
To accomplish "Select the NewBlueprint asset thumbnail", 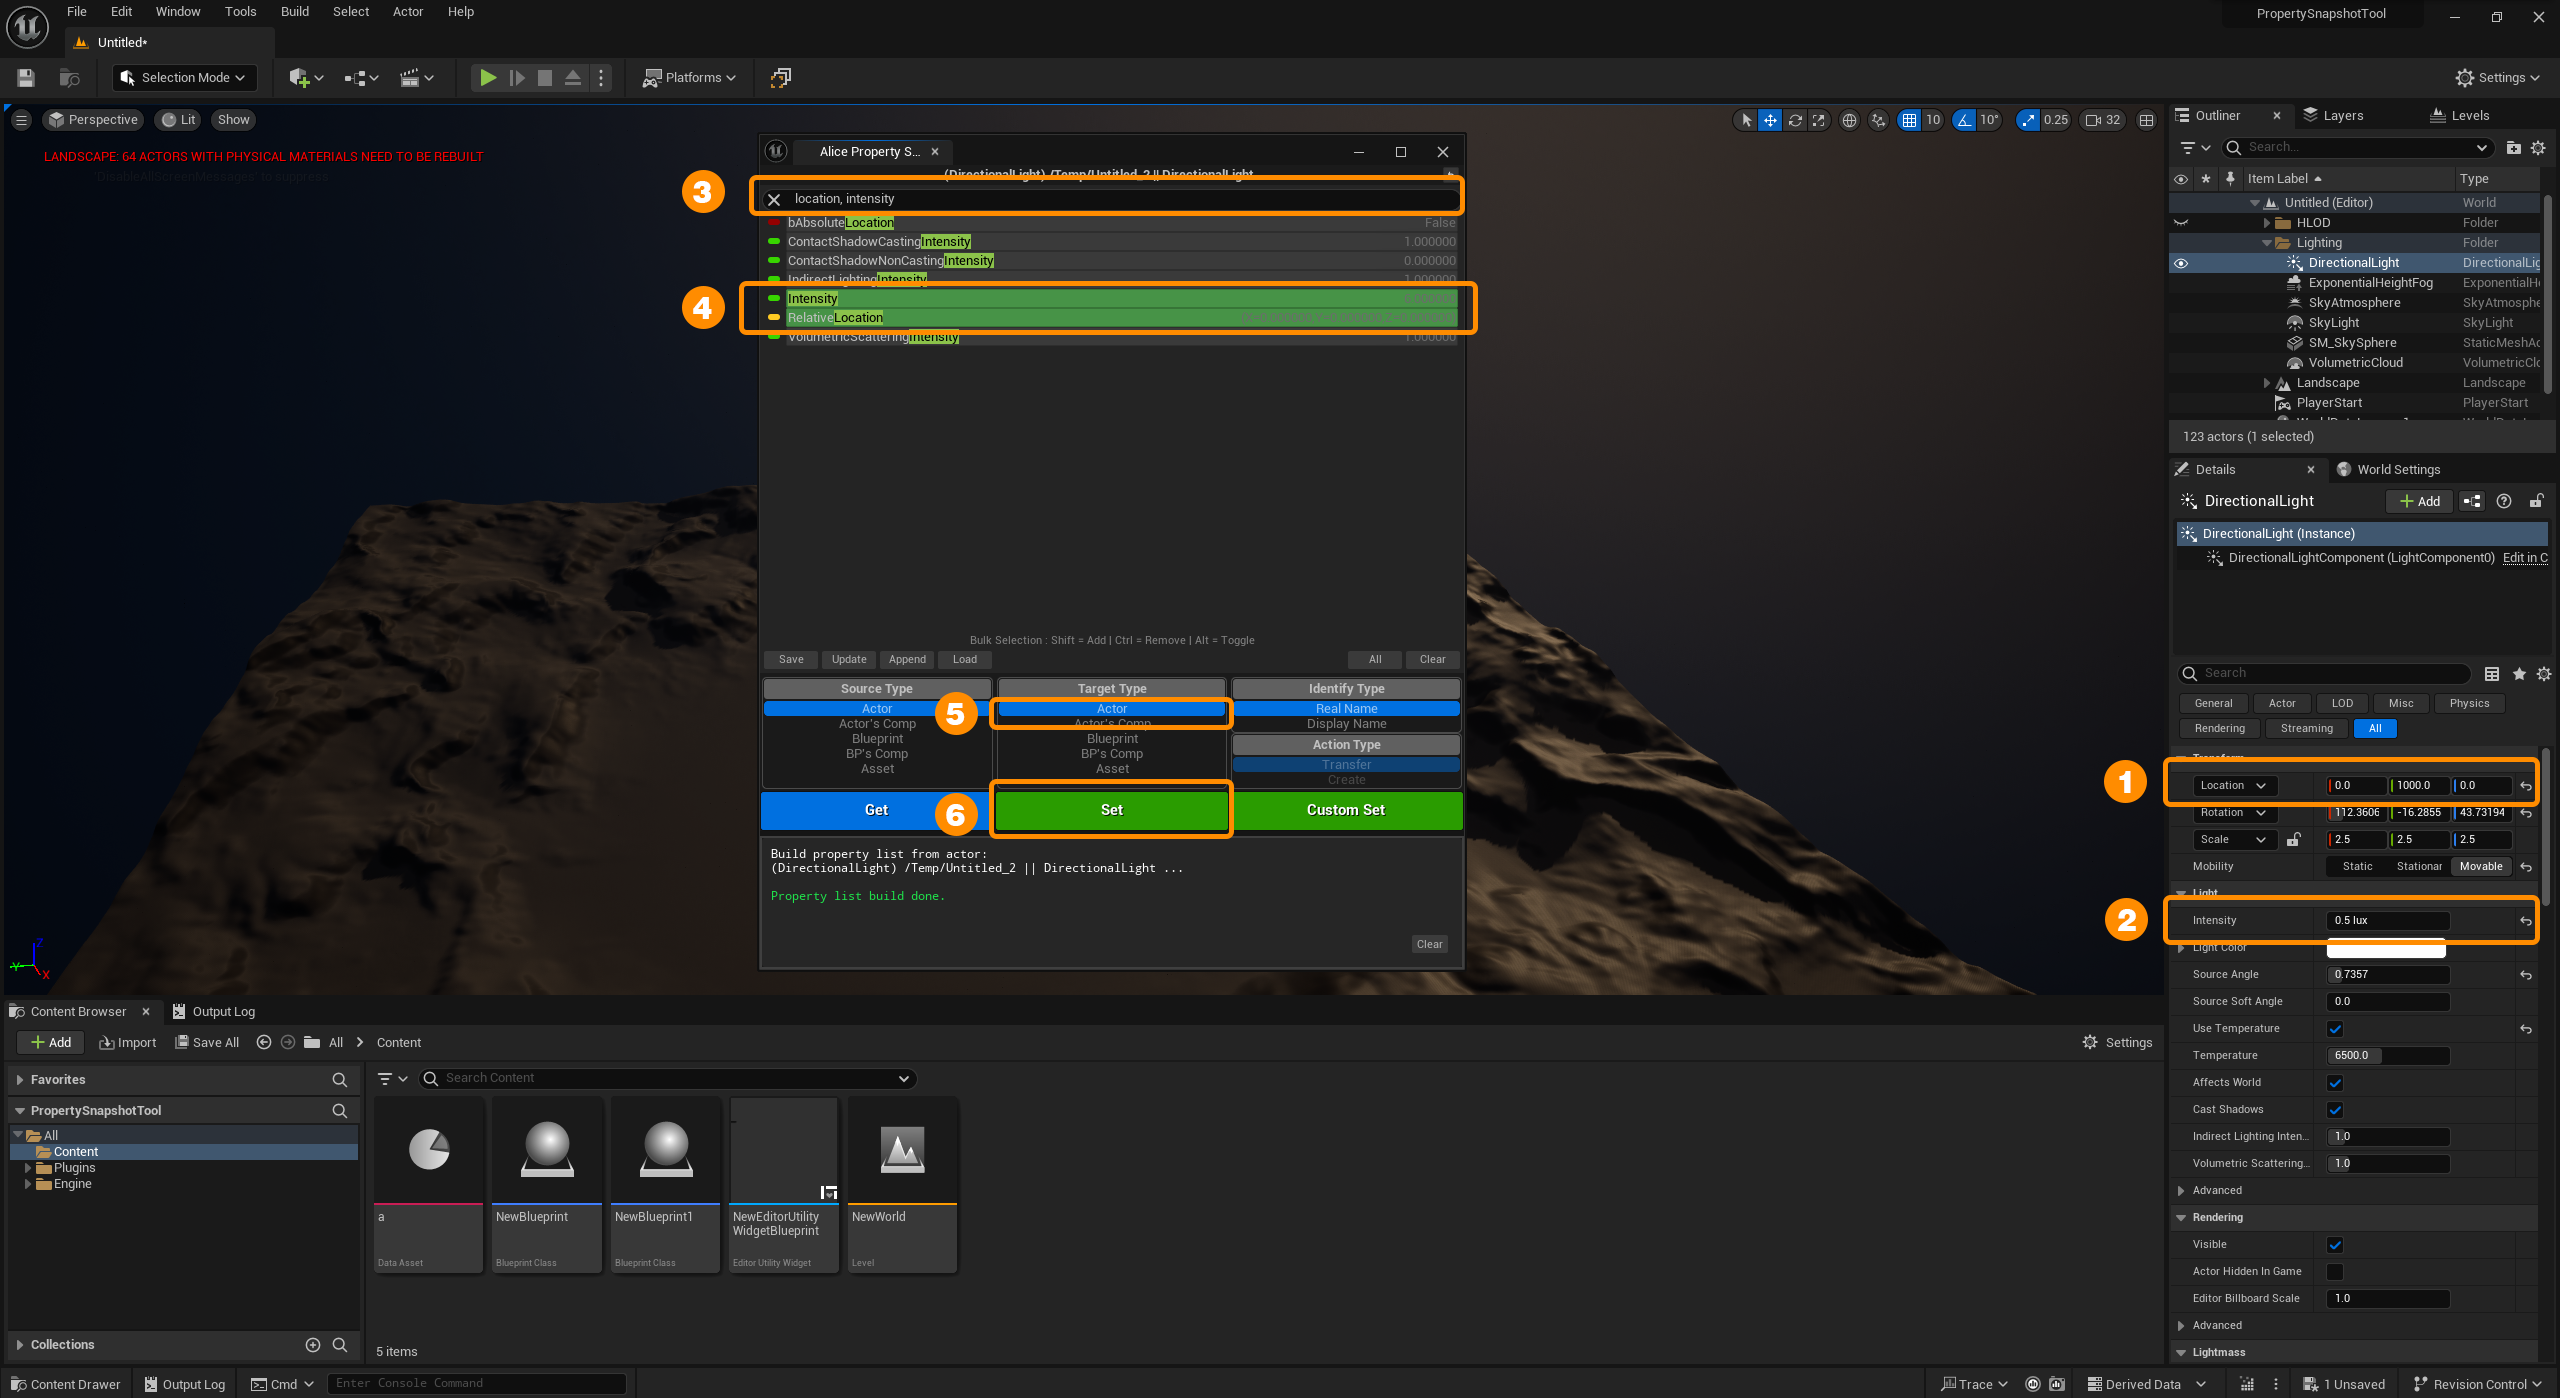I will 546,1150.
